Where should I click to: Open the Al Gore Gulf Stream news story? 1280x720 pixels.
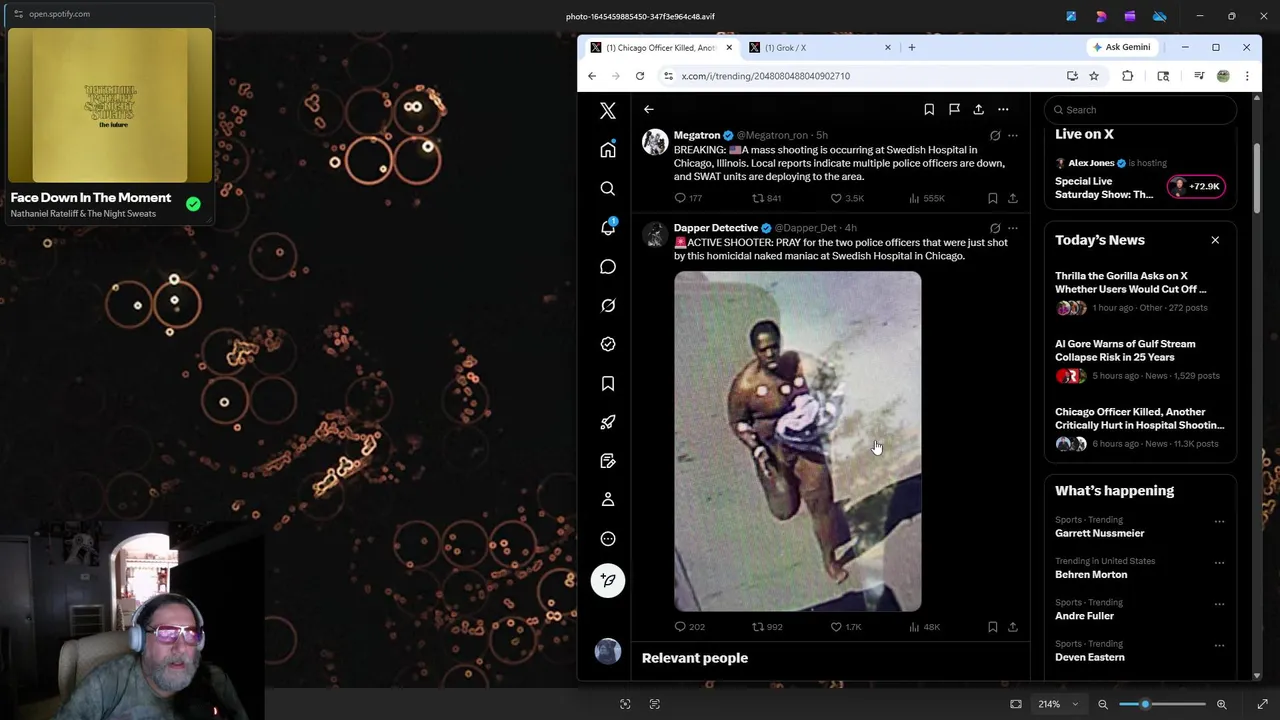pyautogui.click(x=1140, y=360)
